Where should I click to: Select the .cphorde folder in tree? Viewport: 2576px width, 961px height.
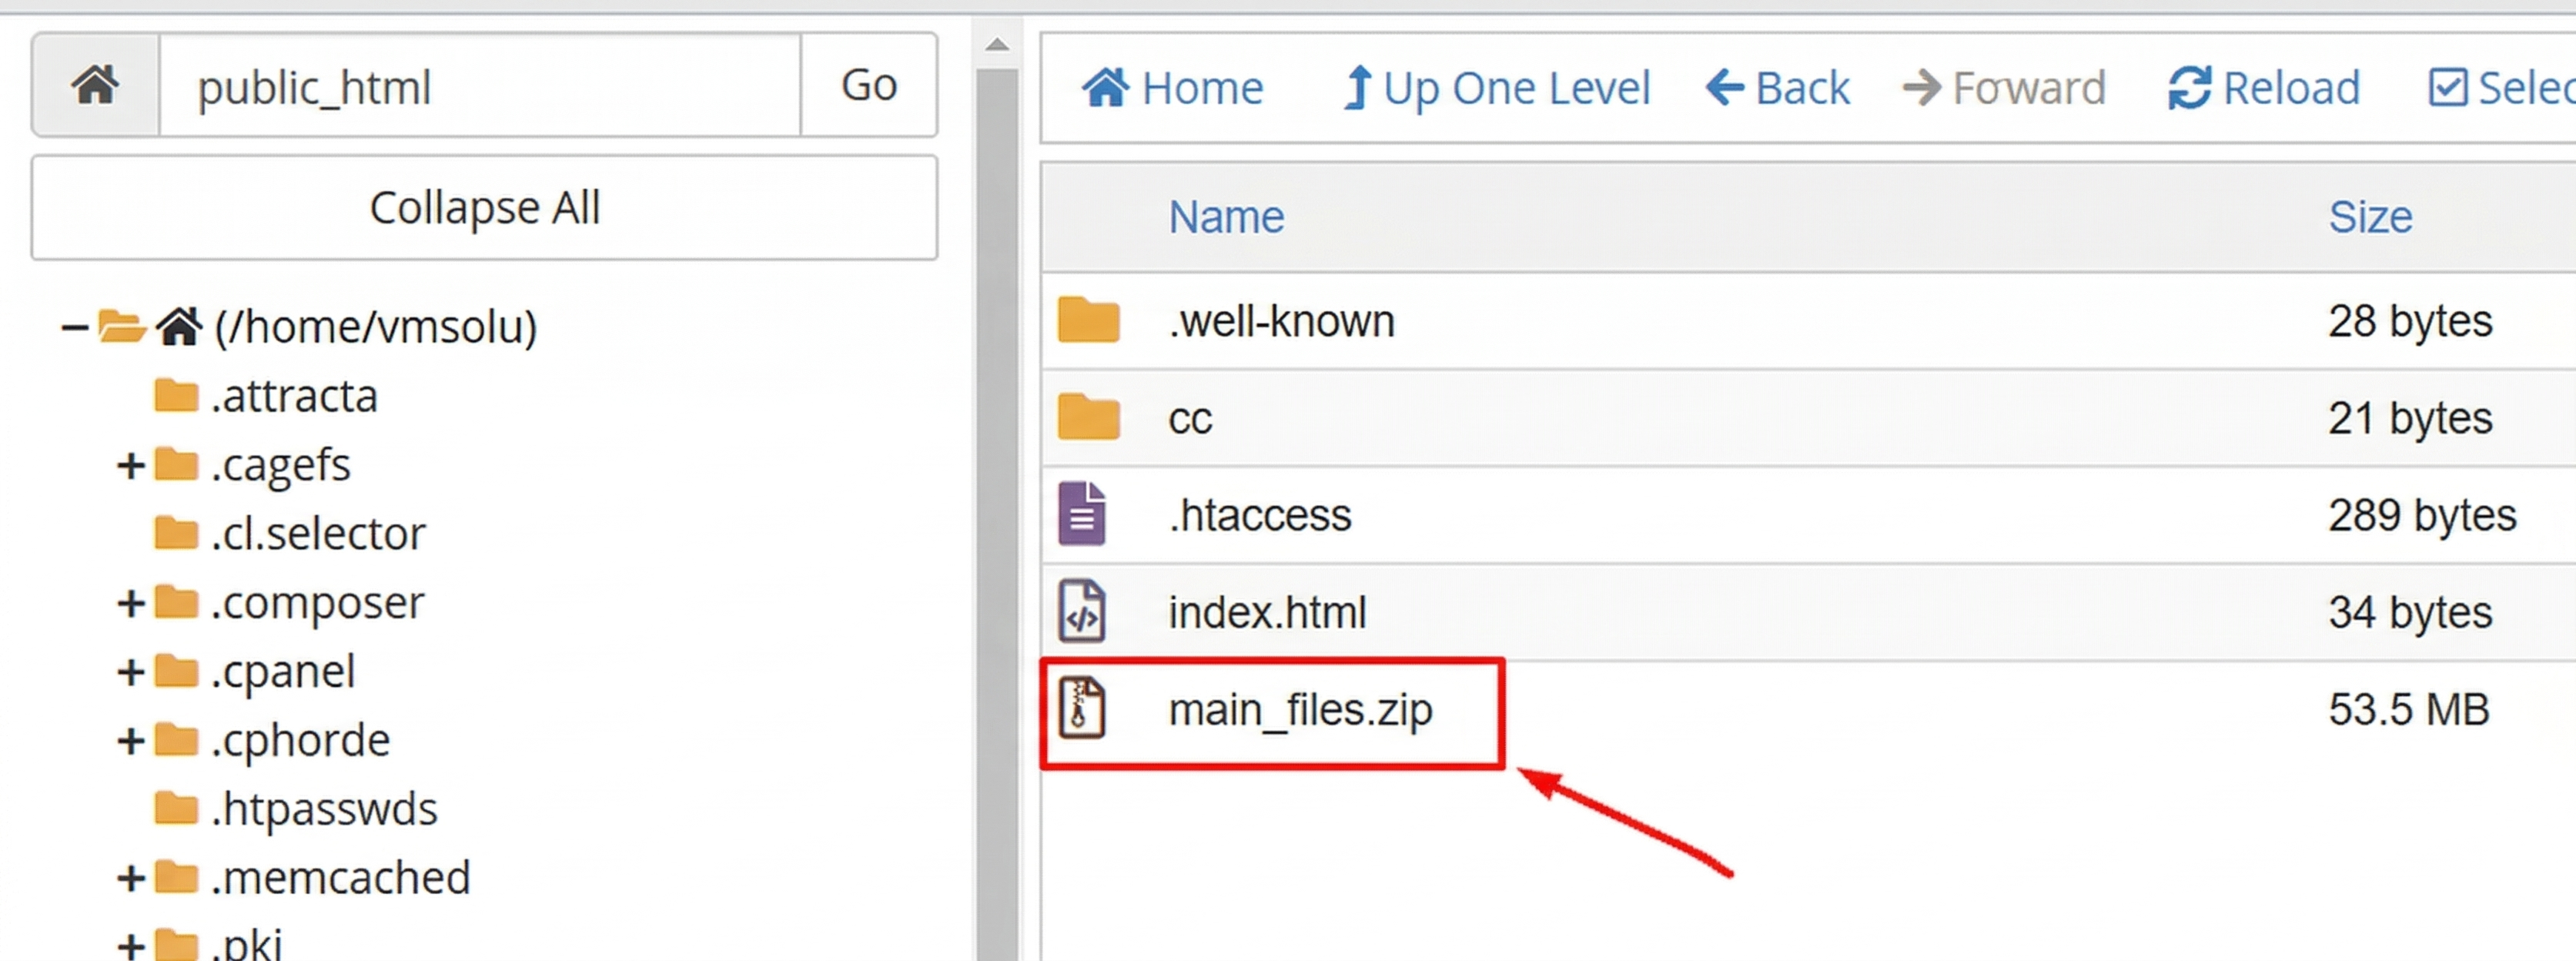pos(300,741)
